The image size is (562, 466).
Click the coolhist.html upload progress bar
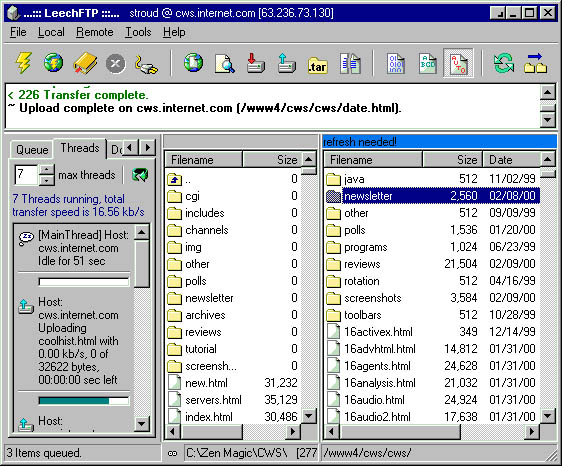click(x=84, y=400)
